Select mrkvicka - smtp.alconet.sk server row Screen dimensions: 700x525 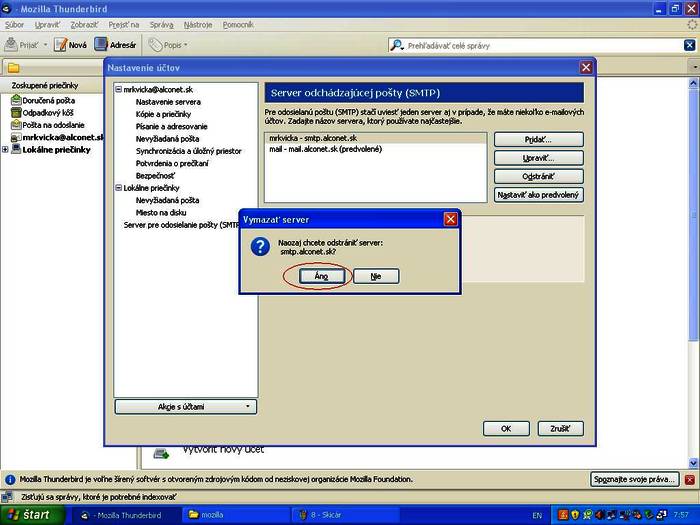pyautogui.click(x=375, y=138)
